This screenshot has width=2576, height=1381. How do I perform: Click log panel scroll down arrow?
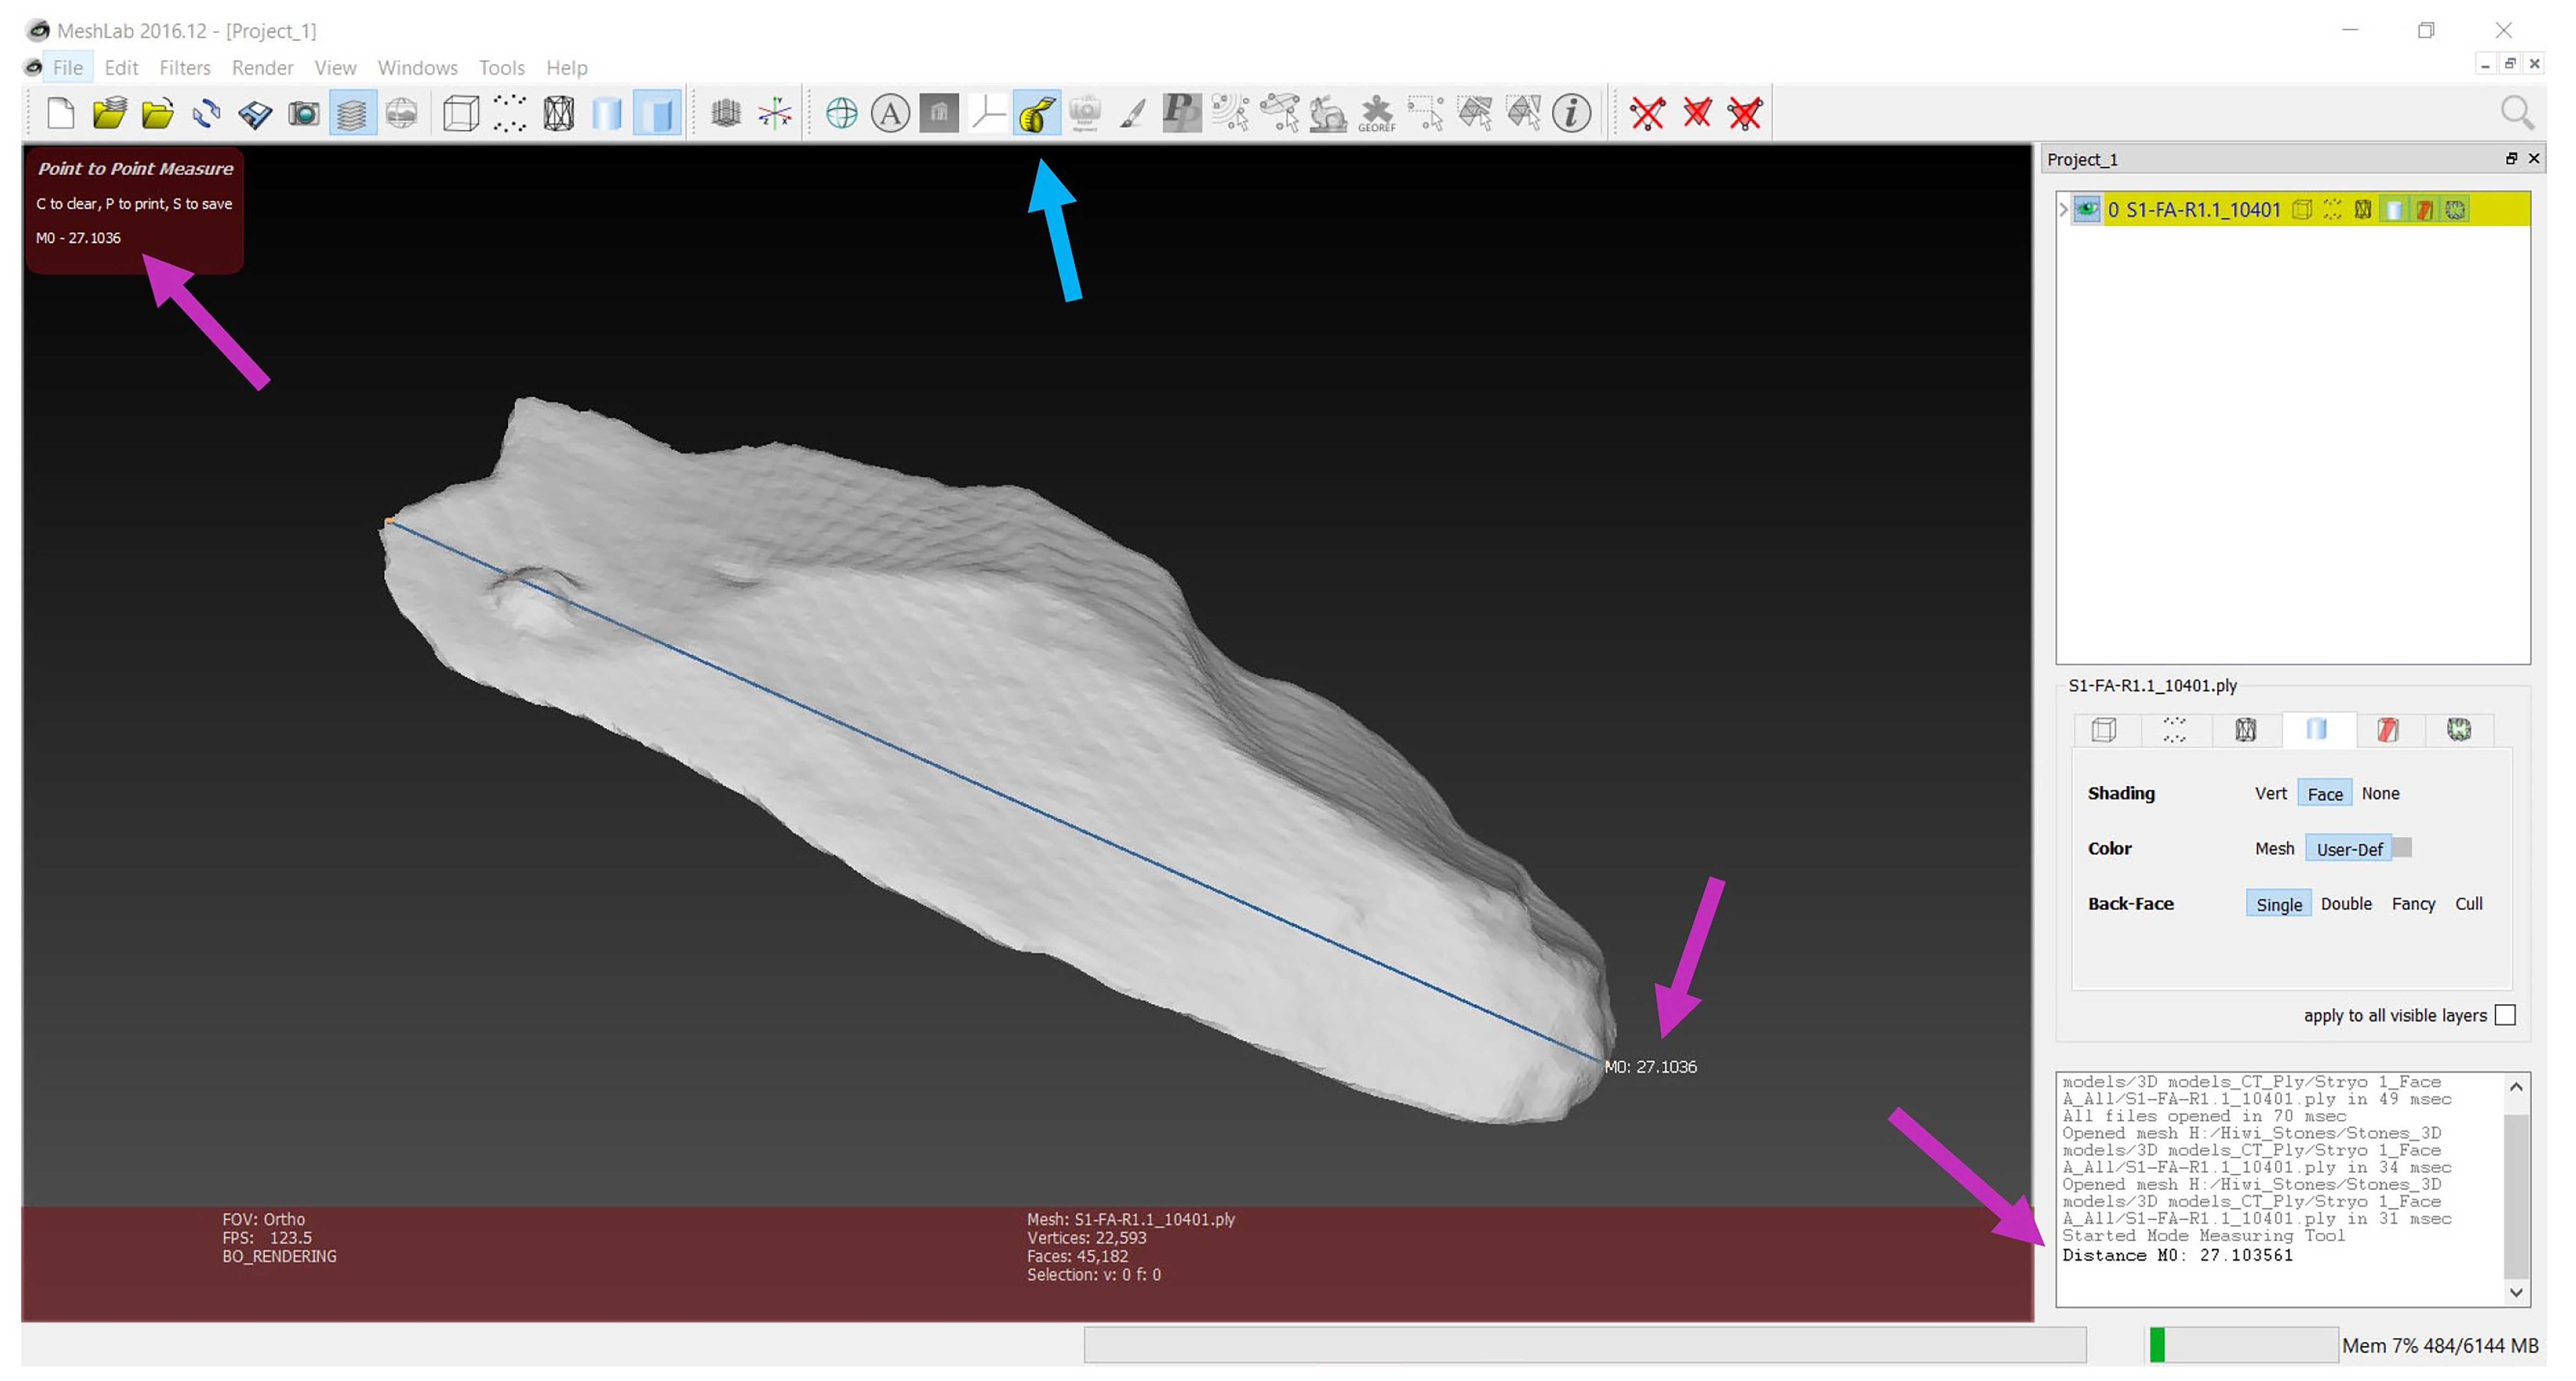pyautogui.click(x=2517, y=1292)
